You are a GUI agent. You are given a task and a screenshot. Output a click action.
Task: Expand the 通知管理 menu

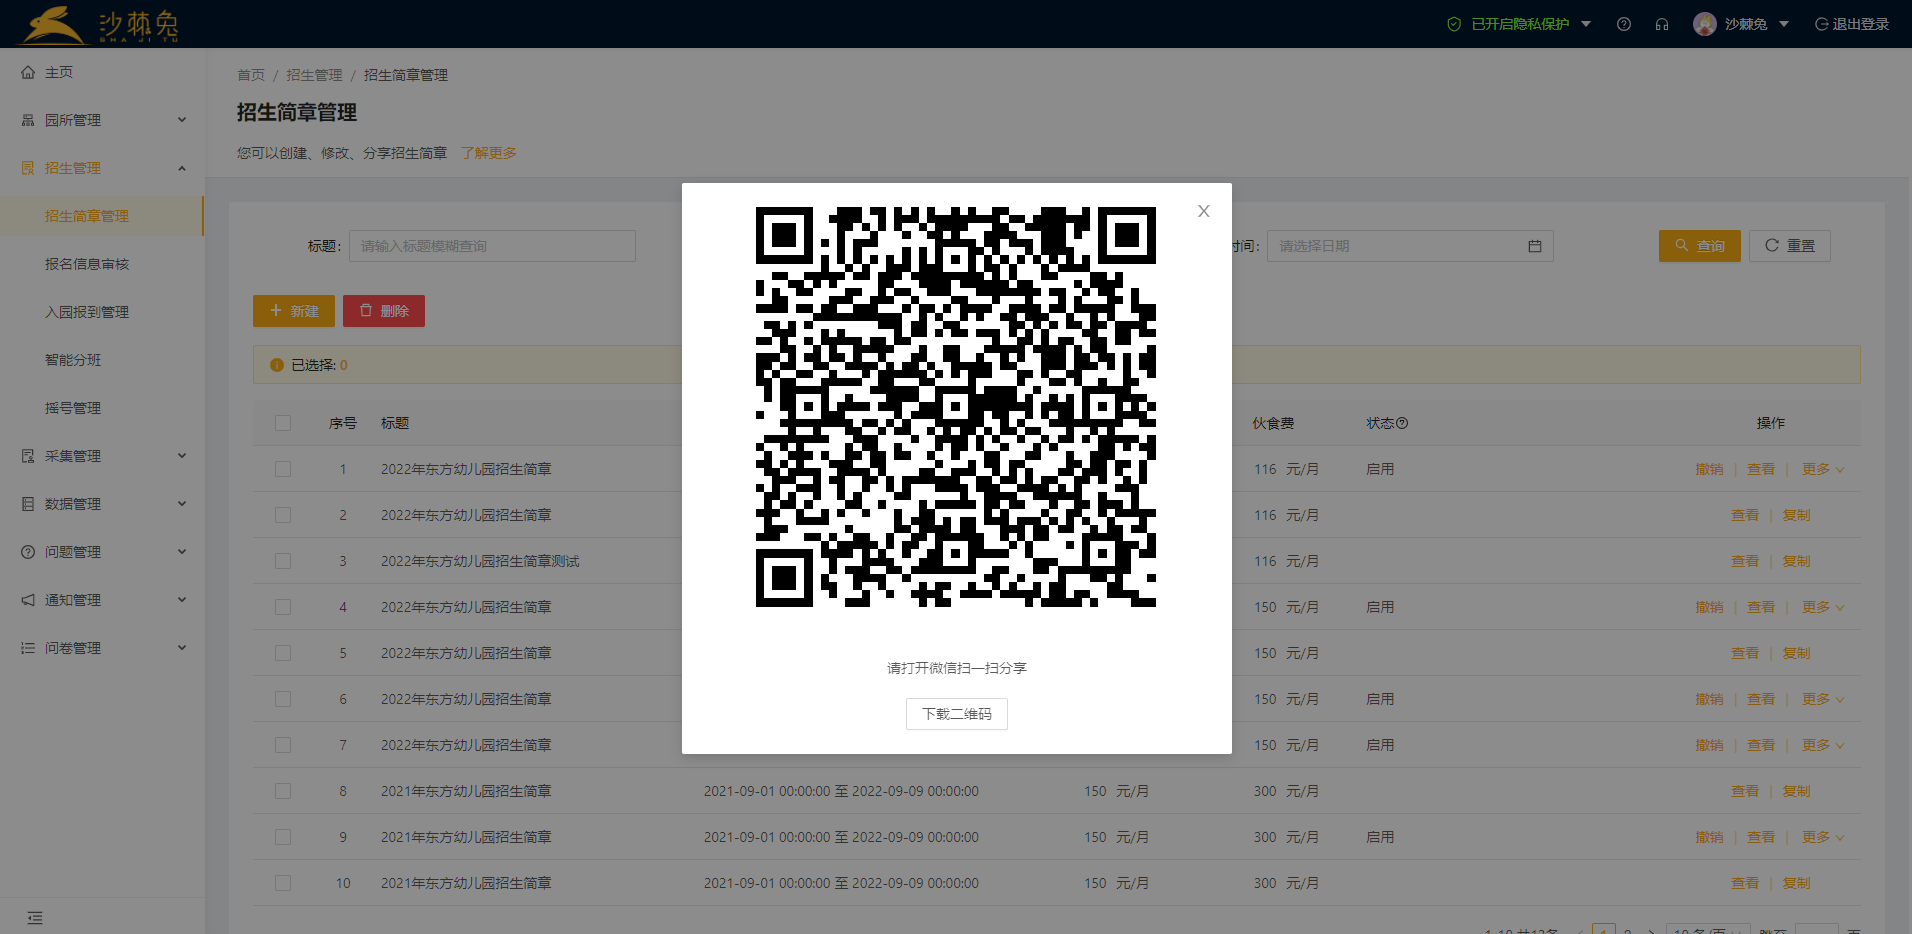(182, 600)
